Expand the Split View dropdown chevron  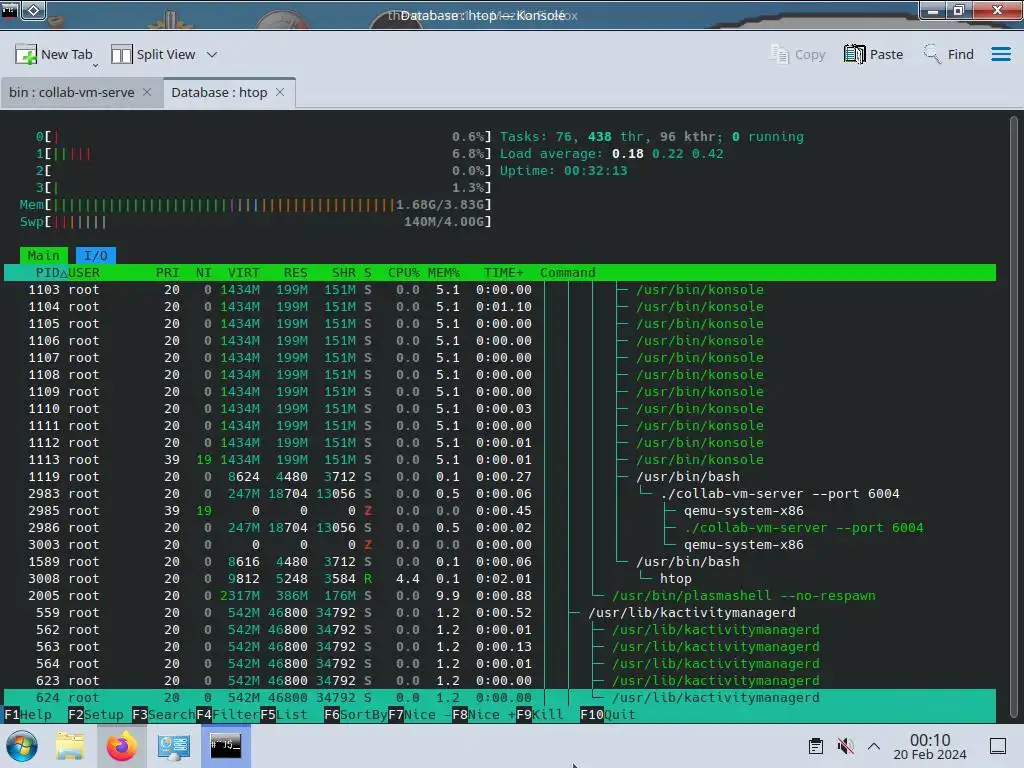pyautogui.click(x=212, y=54)
